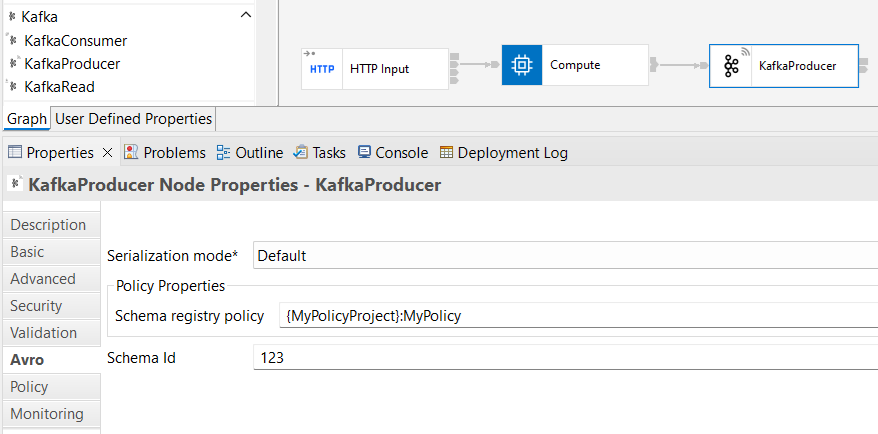This screenshot has width=878, height=434.
Task: Click the Deployment Log view icon
Action: (446, 152)
